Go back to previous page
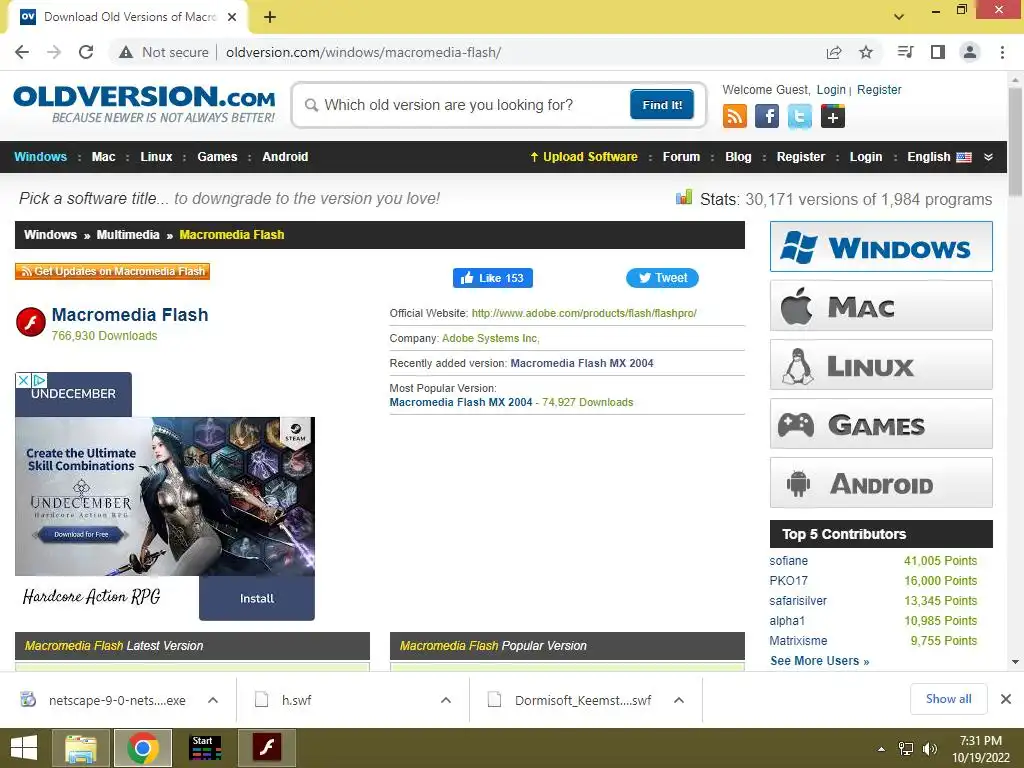This screenshot has height=768, width=1024. (x=22, y=52)
